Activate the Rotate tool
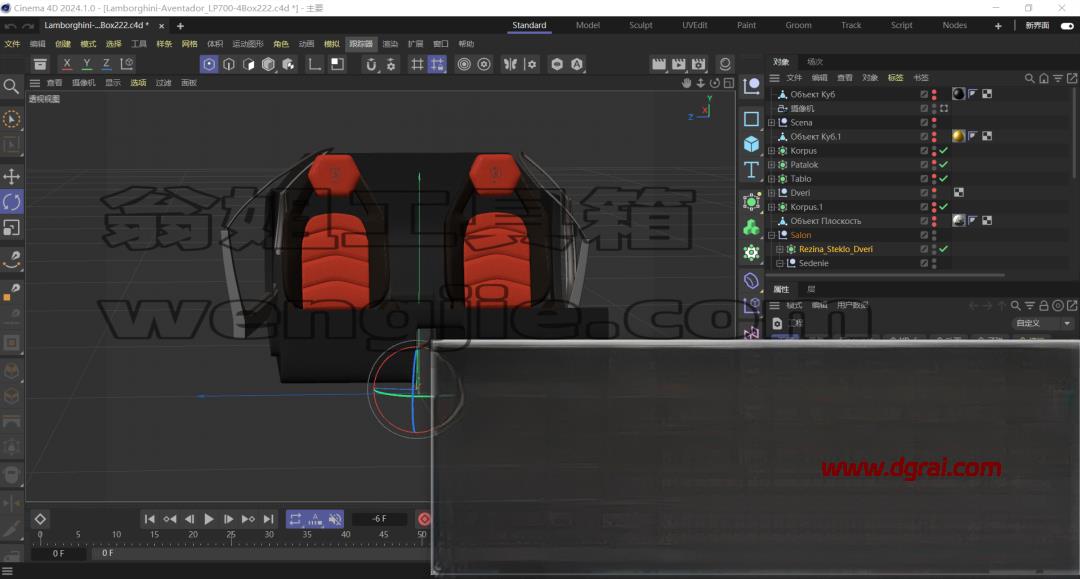This screenshot has width=1080, height=579. [x=12, y=202]
